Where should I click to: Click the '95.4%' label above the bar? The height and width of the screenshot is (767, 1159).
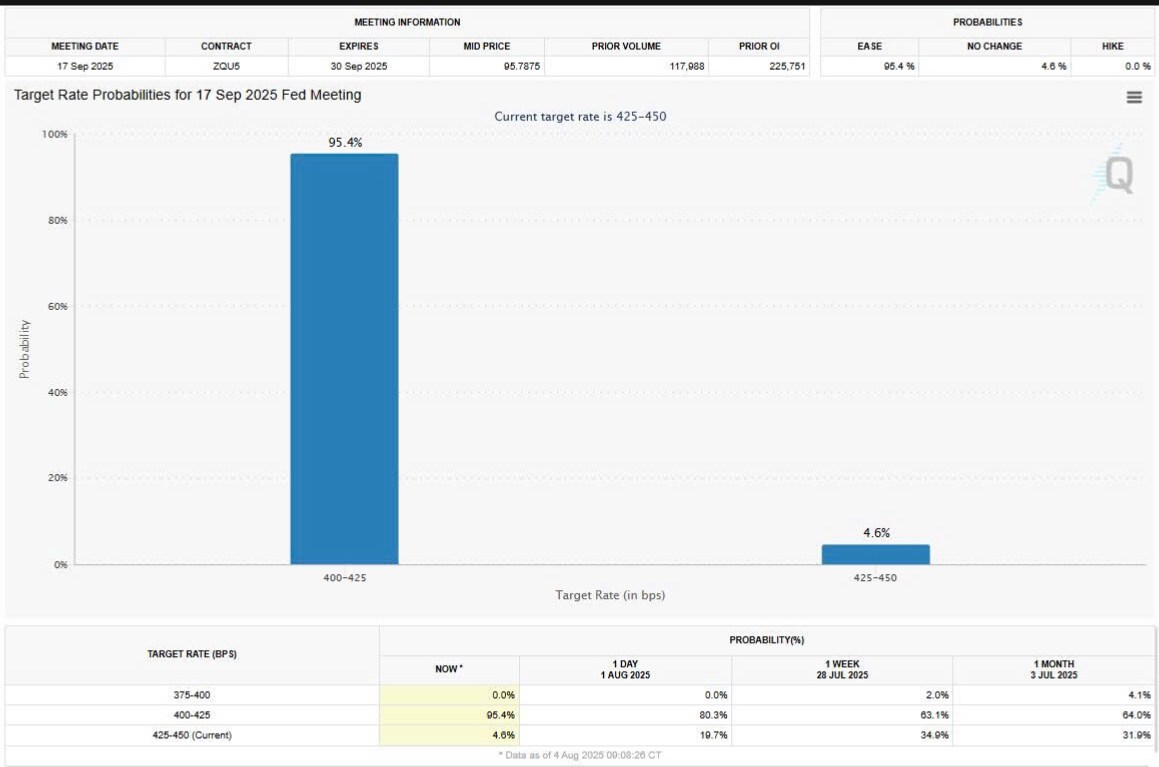click(345, 143)
